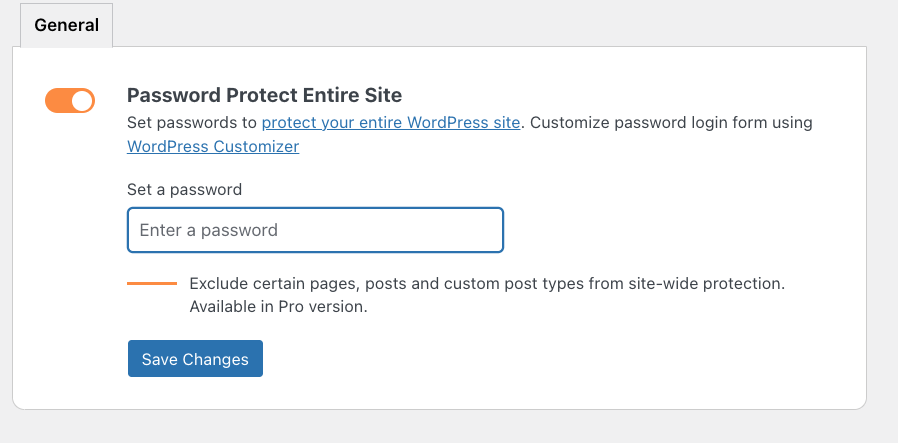The image size is (898, 443).
Task: Disable the Password Protect Entire Site toggle
Action: click(x=70, y=100)
